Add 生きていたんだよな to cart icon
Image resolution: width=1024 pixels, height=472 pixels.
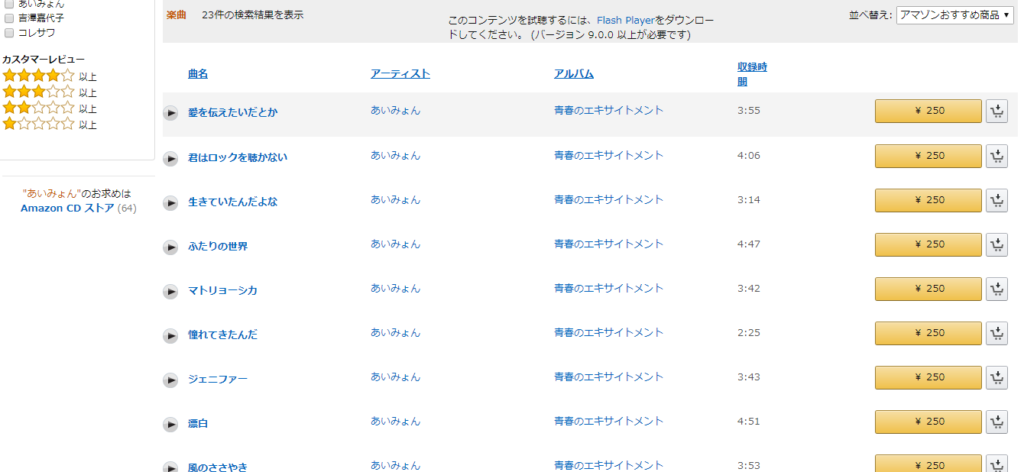click(x=997, y=200)
